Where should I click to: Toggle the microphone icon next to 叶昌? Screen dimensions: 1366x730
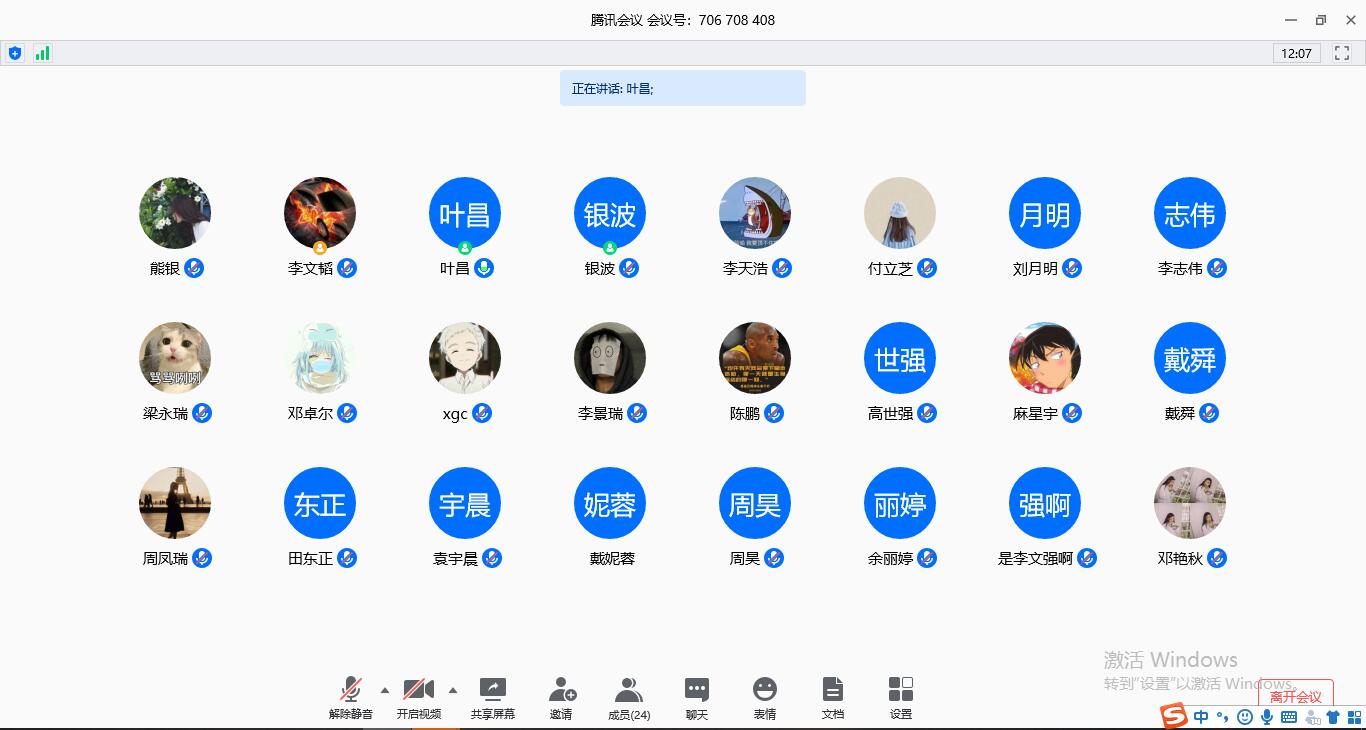pos(484,268)
